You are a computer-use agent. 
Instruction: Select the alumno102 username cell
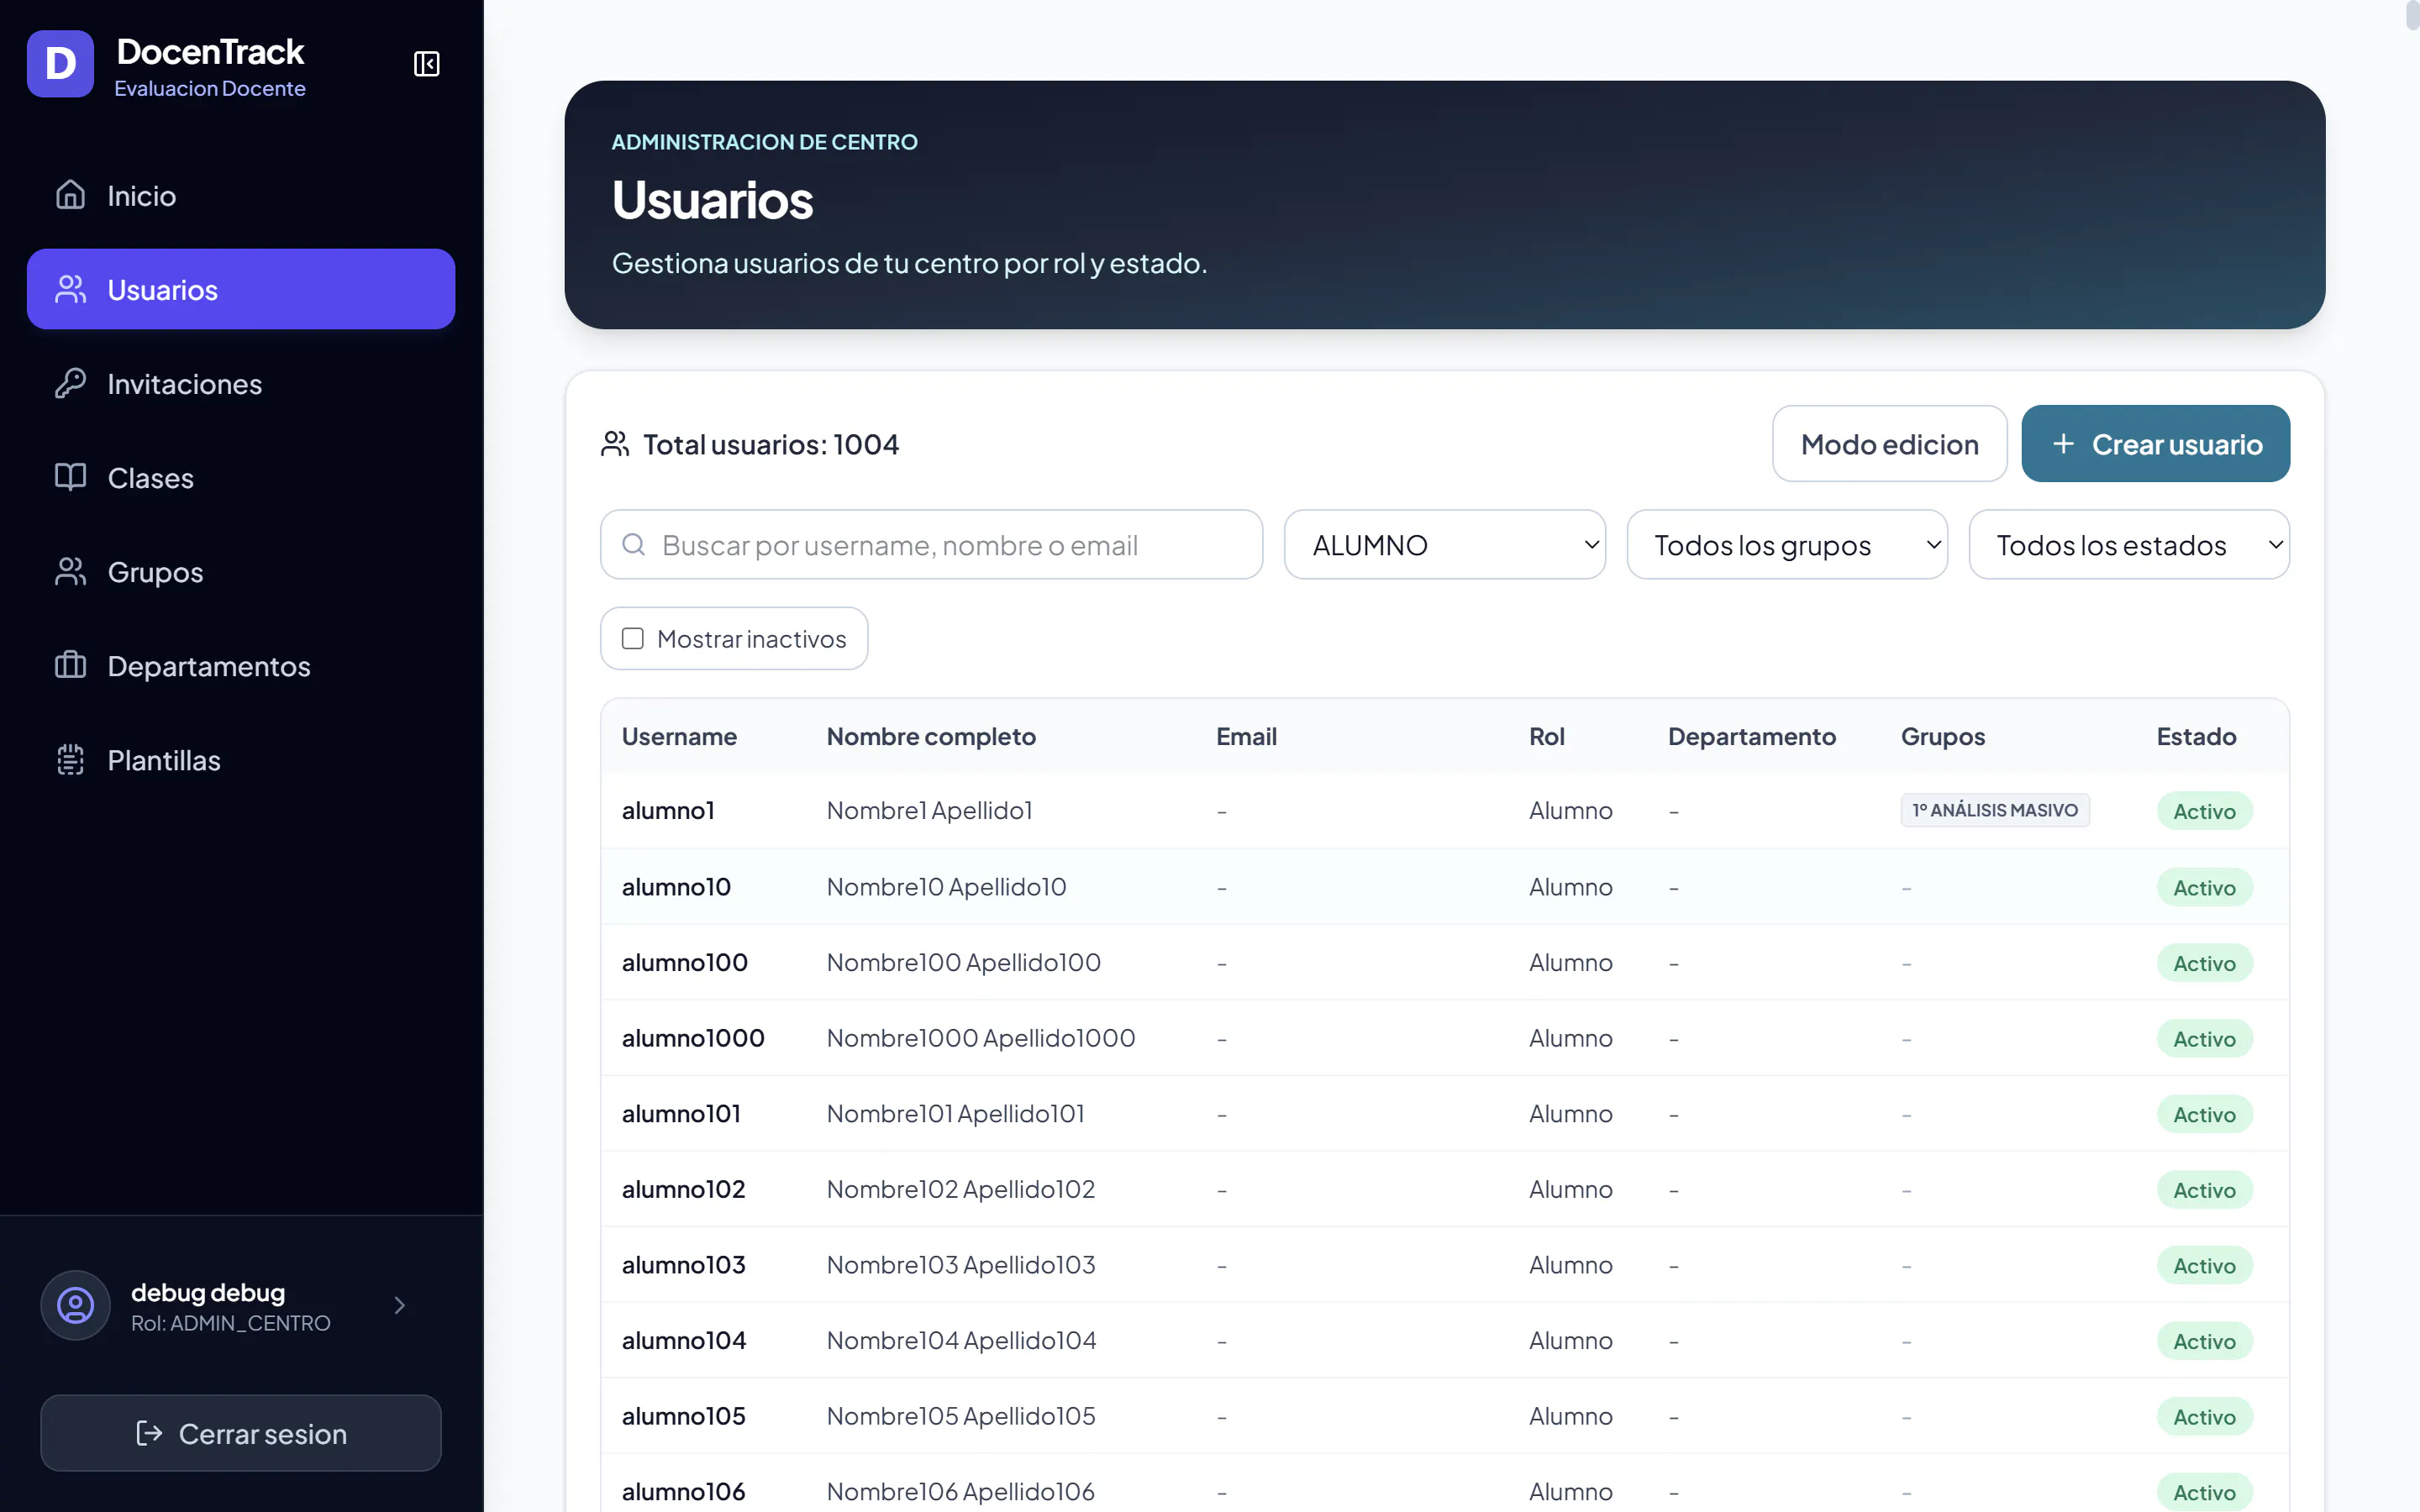684,1189
